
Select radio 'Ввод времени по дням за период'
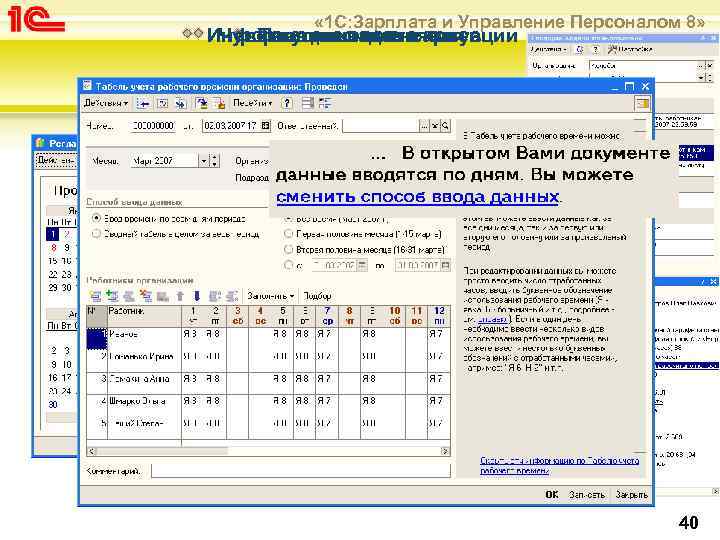[x=96, y=219]
